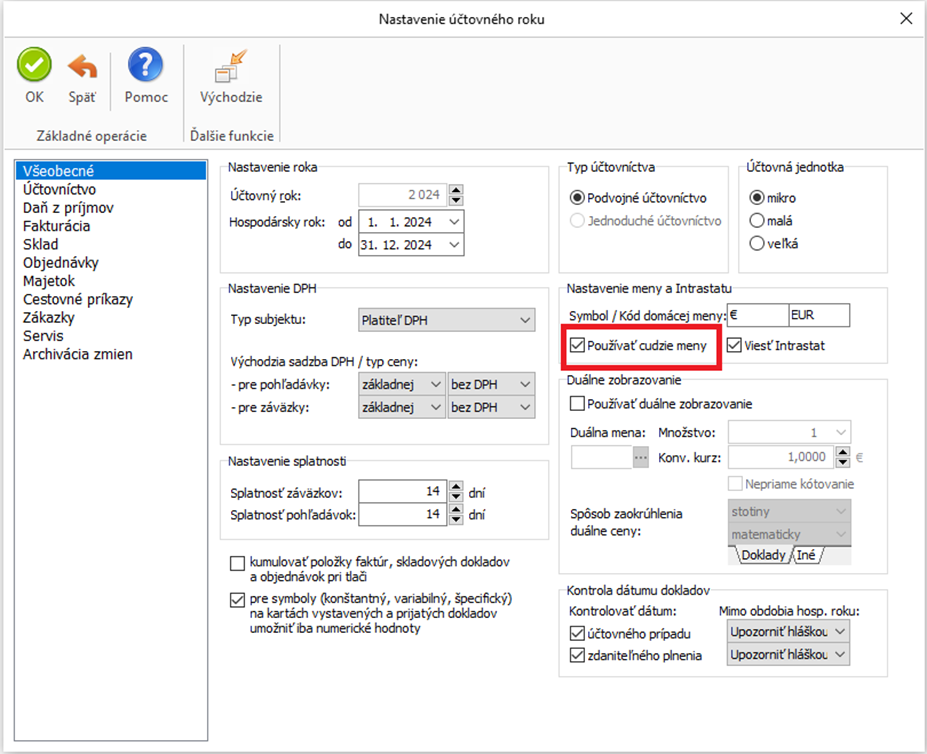The image size is (927, 754).
Task: Enable Používať duálne zobrazovanie checkbox
Action: click(x=577, y=404)
